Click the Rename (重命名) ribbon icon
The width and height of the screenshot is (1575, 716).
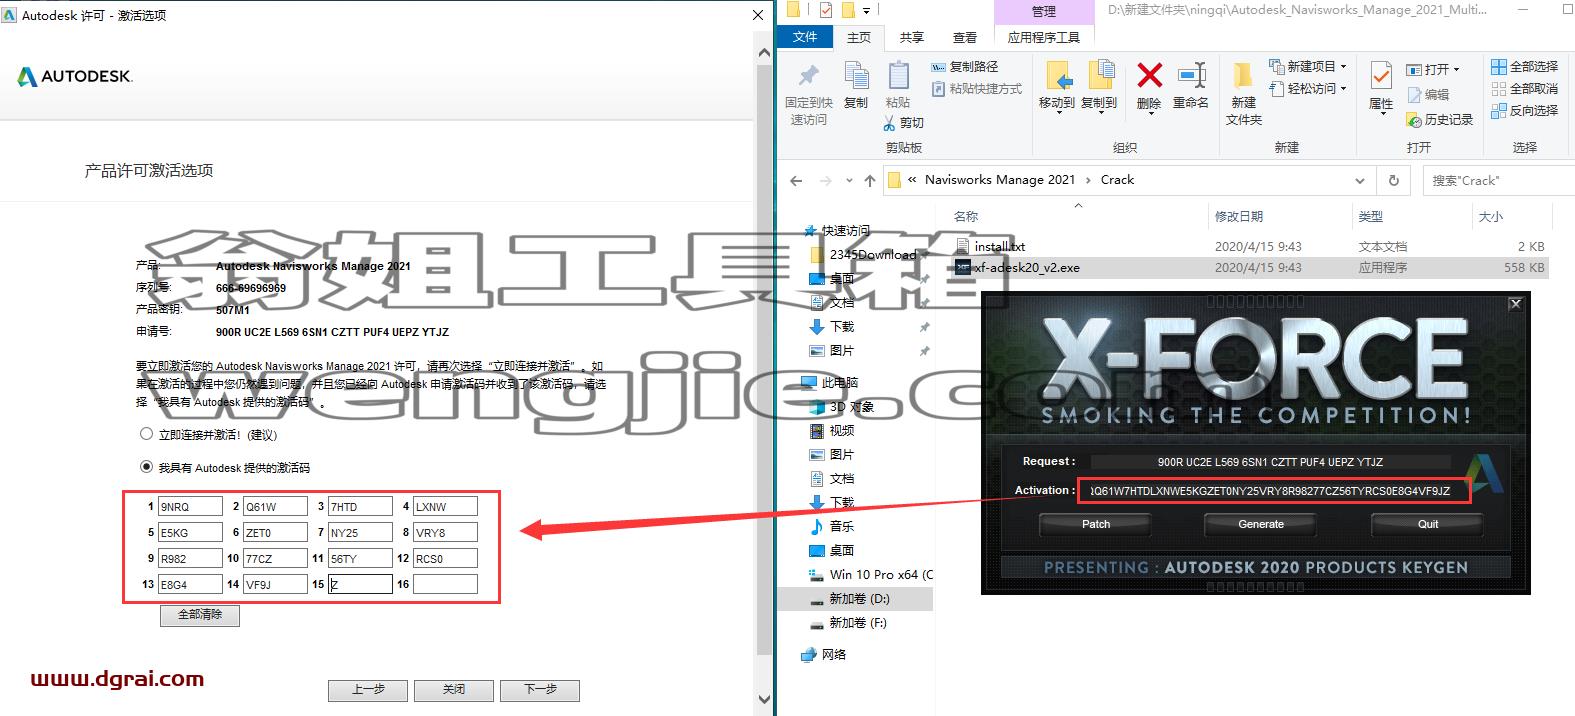(1191, 76)
